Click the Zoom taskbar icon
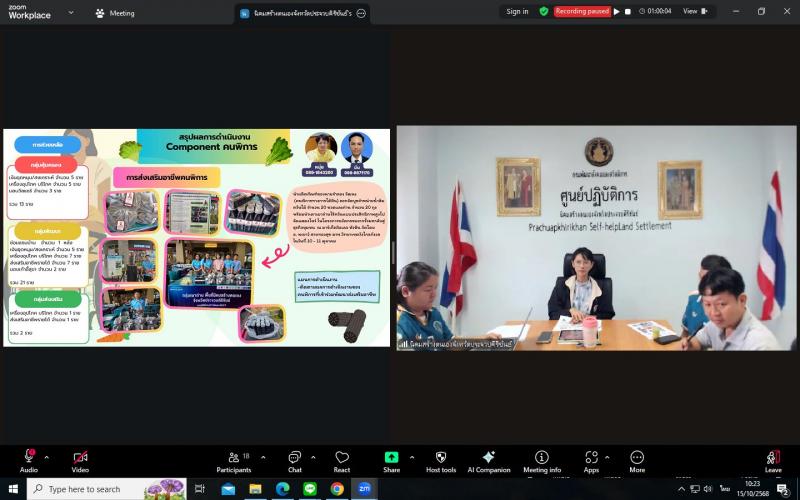The image size is (800, 500). pos(364,489)
